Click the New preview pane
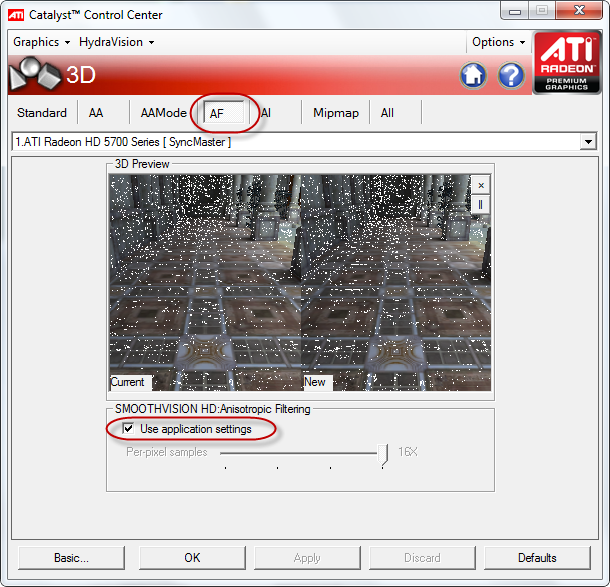Image resolution: width=610 pixels, height=587 pixels. point(396,283)
